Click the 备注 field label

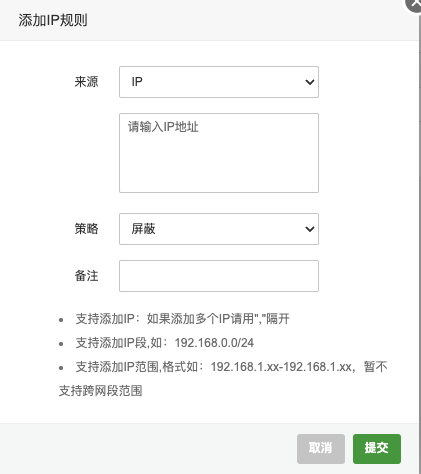[x=86, y=276]
